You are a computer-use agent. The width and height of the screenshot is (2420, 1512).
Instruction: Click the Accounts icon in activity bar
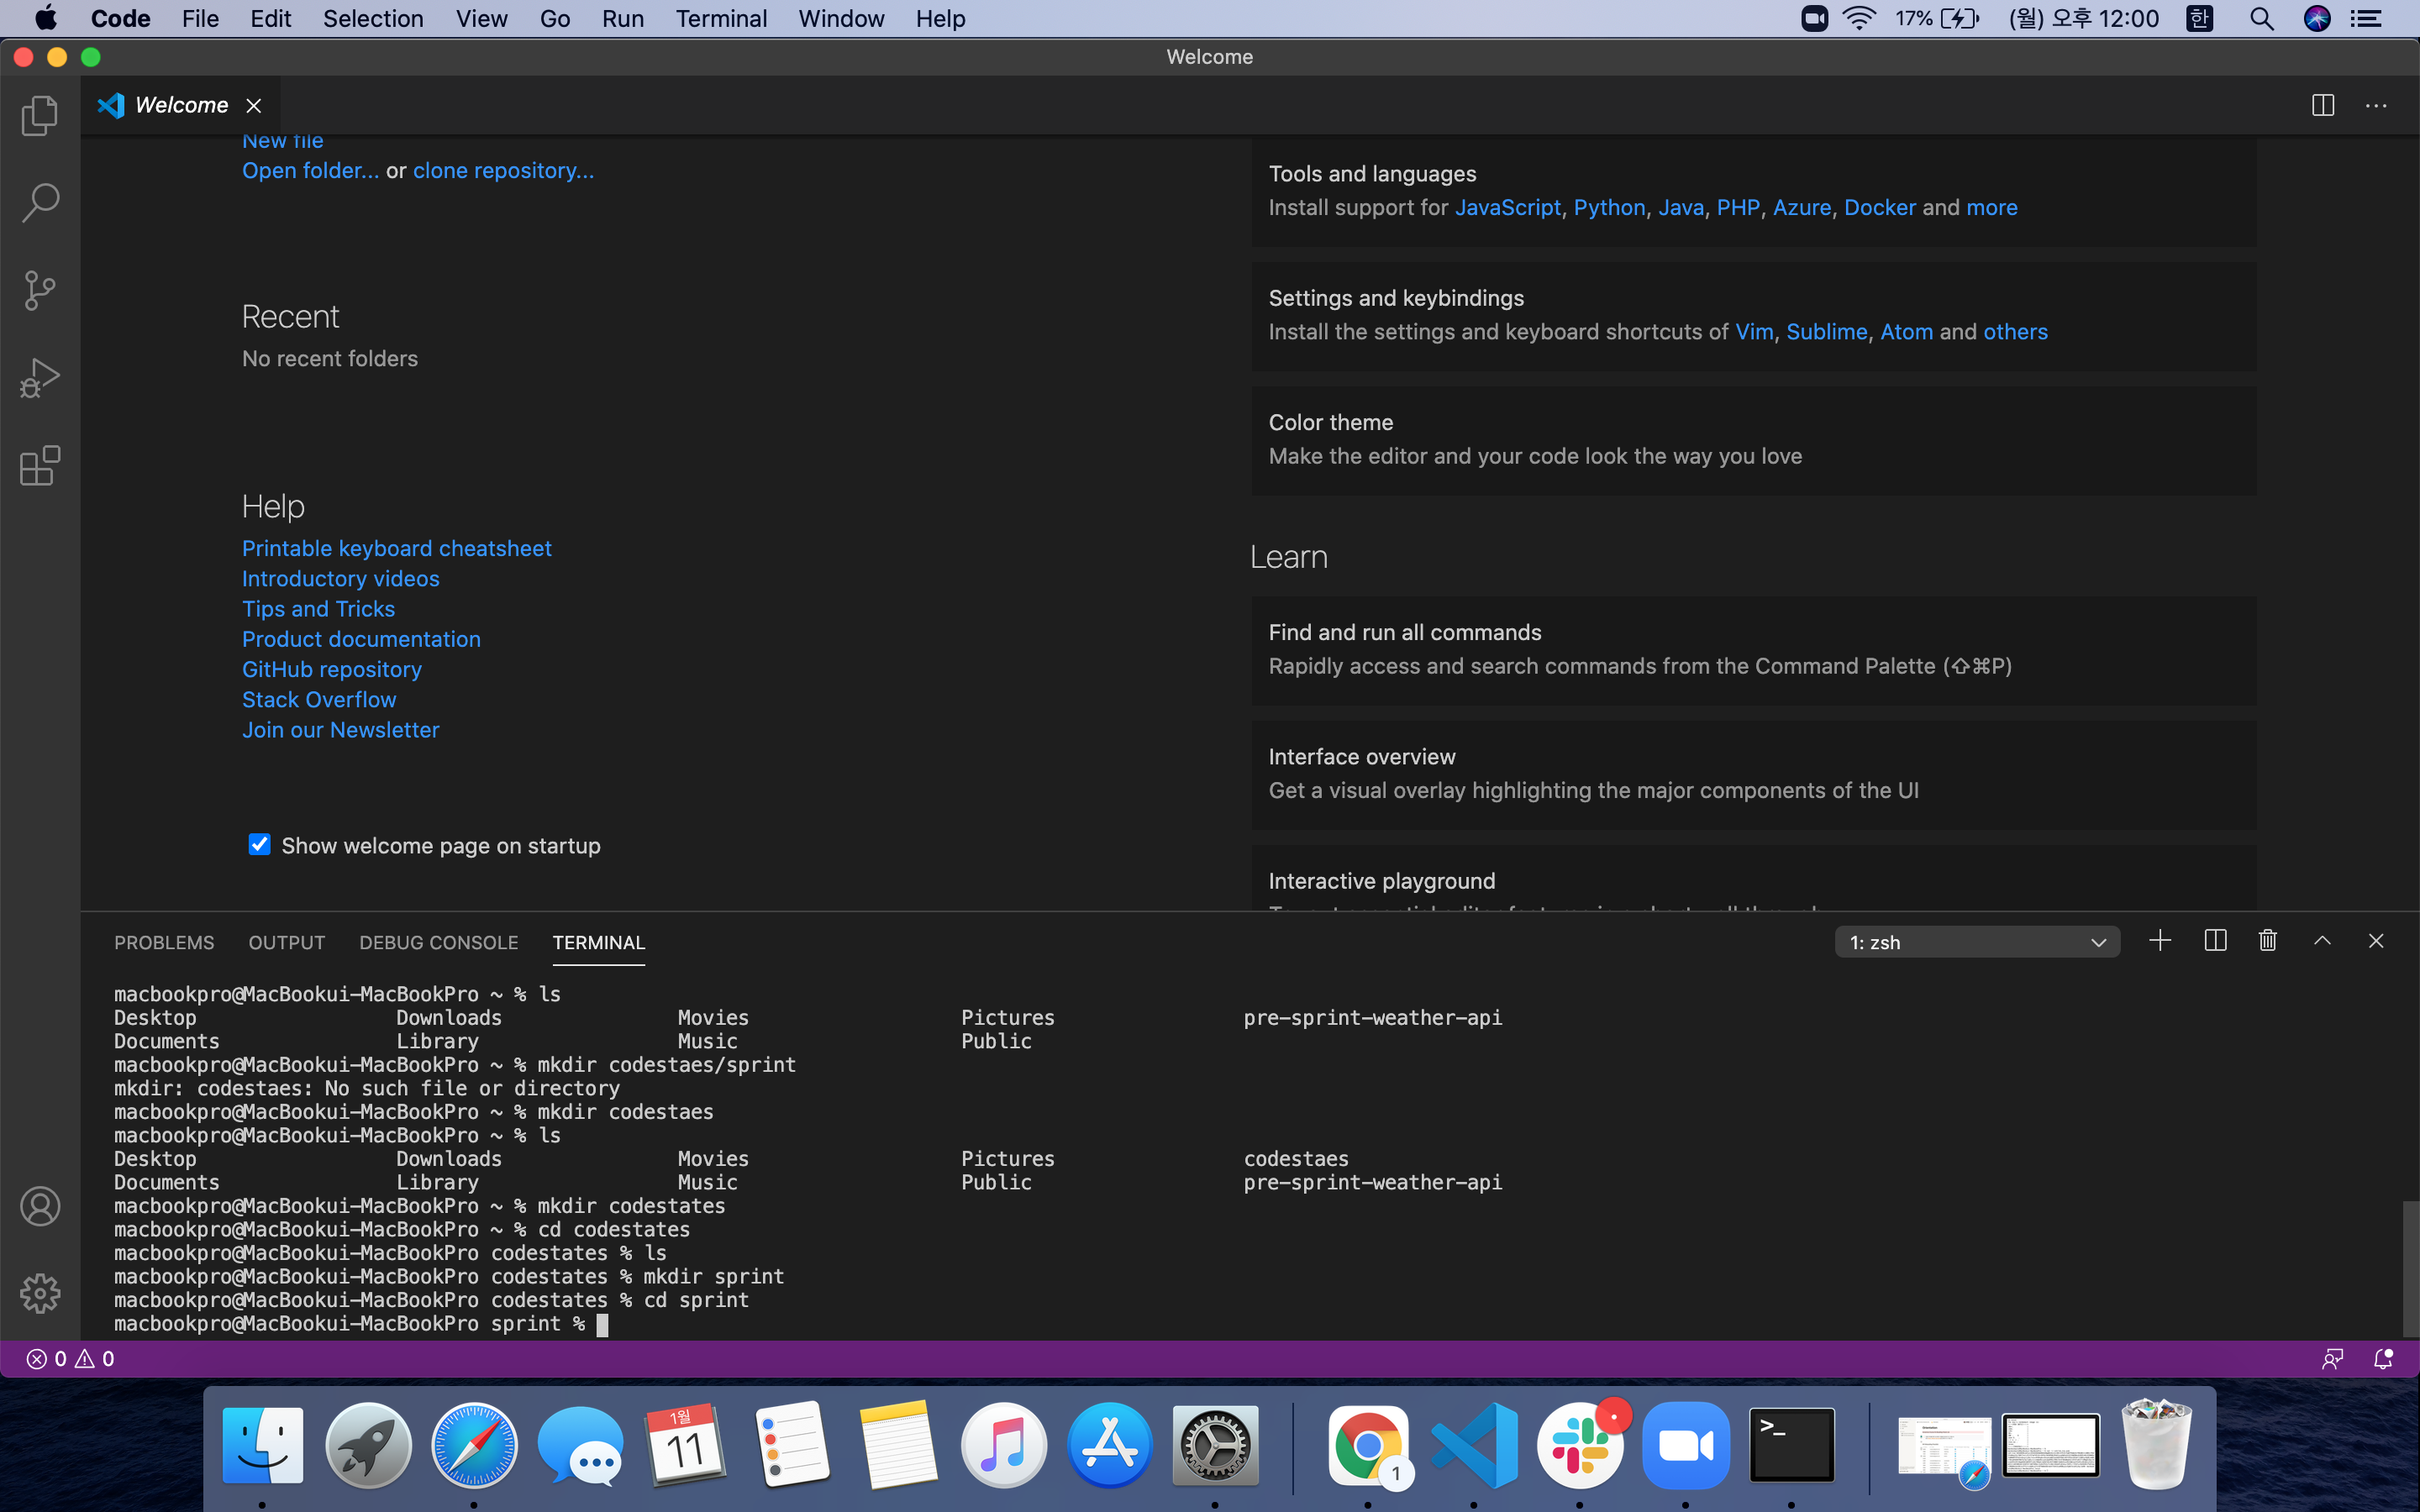point(40,1206)
